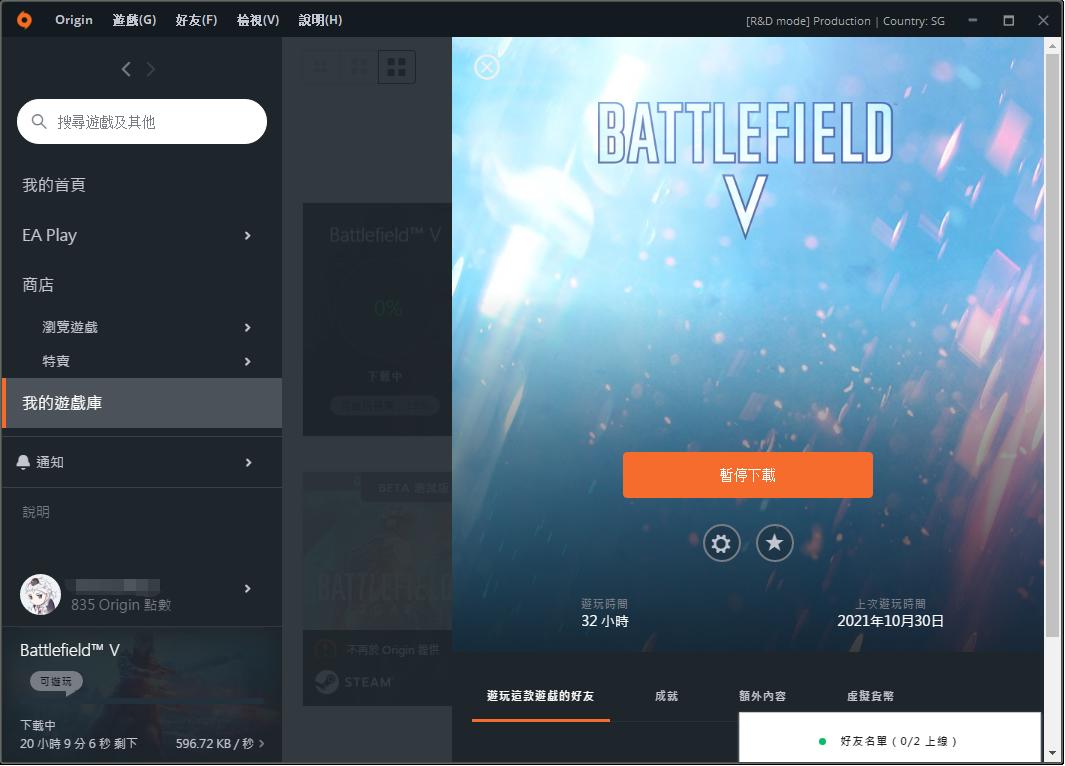Switch to the 成就 tab
The image size is (1065, 766).
[x=666, y=696]
